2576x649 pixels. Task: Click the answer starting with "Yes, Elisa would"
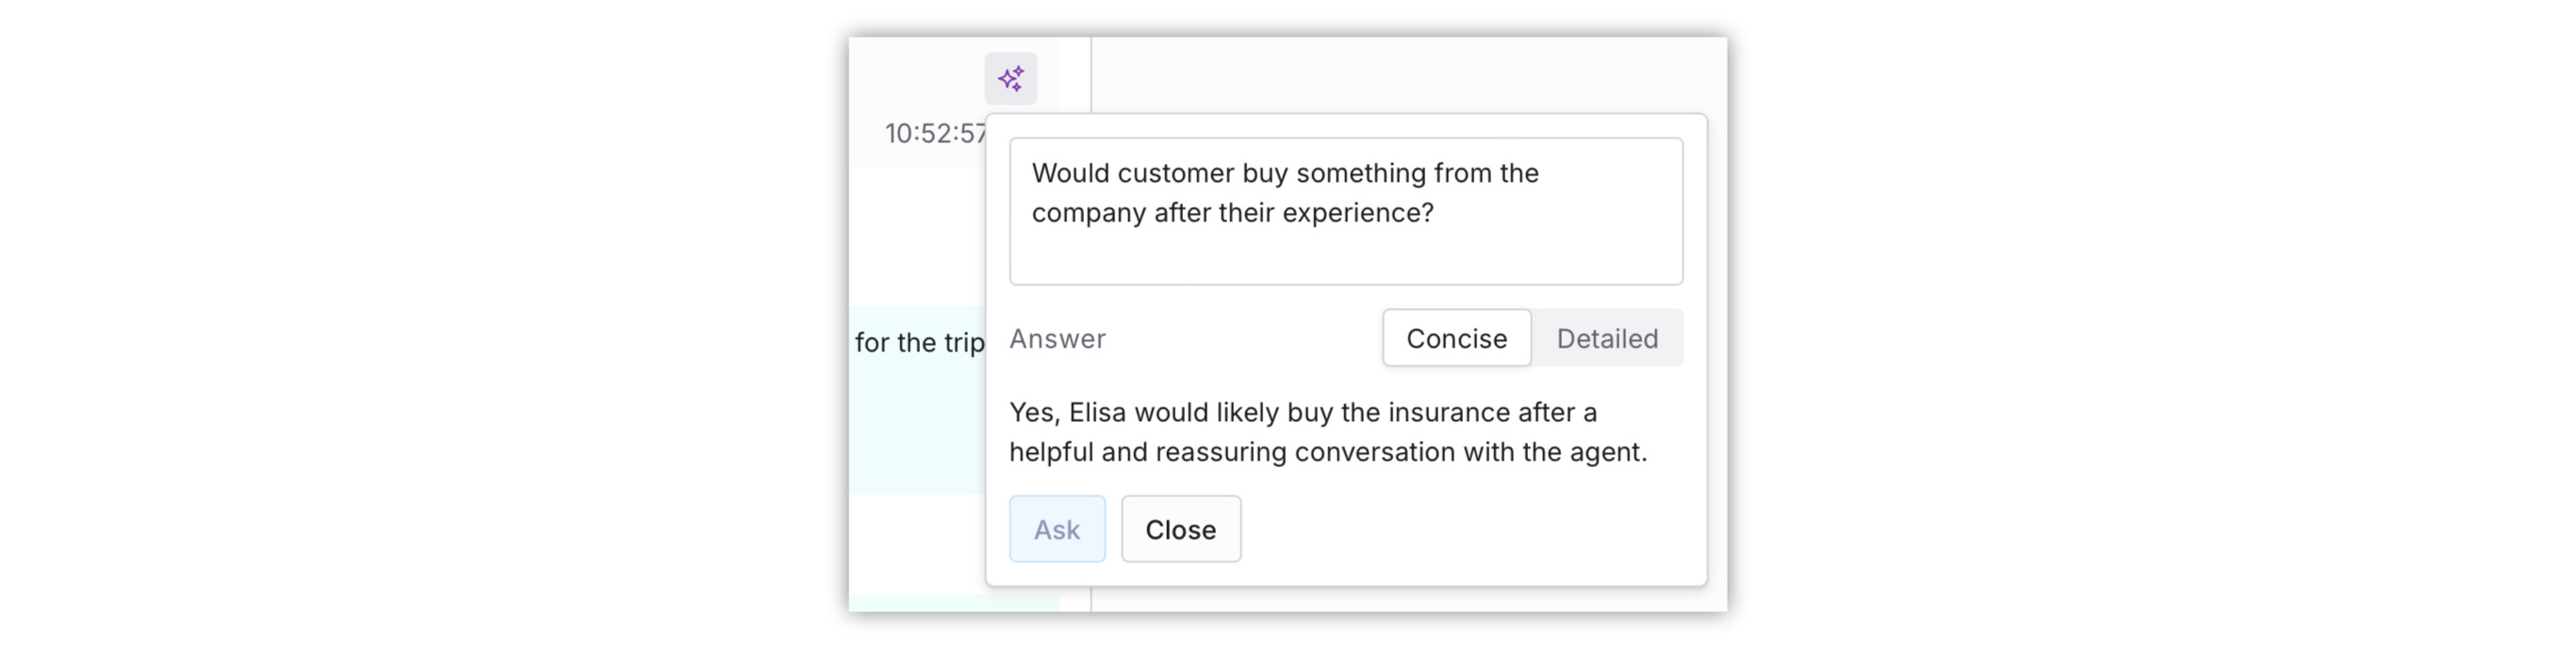tap(1328, 432)
